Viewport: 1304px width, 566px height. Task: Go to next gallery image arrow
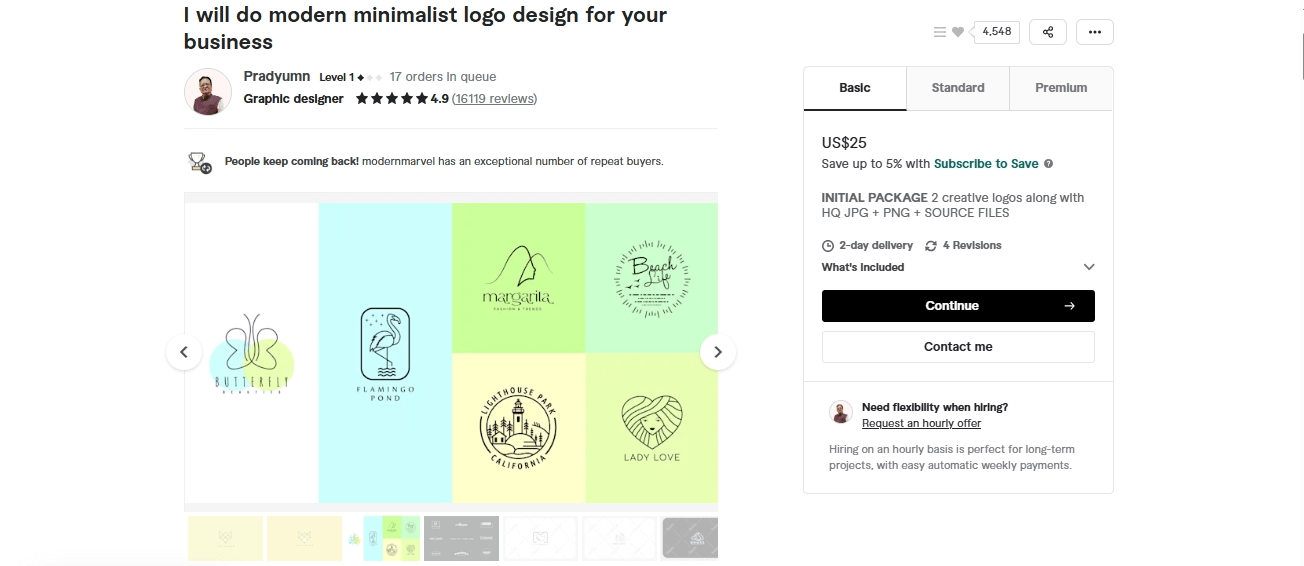[718, 352]
